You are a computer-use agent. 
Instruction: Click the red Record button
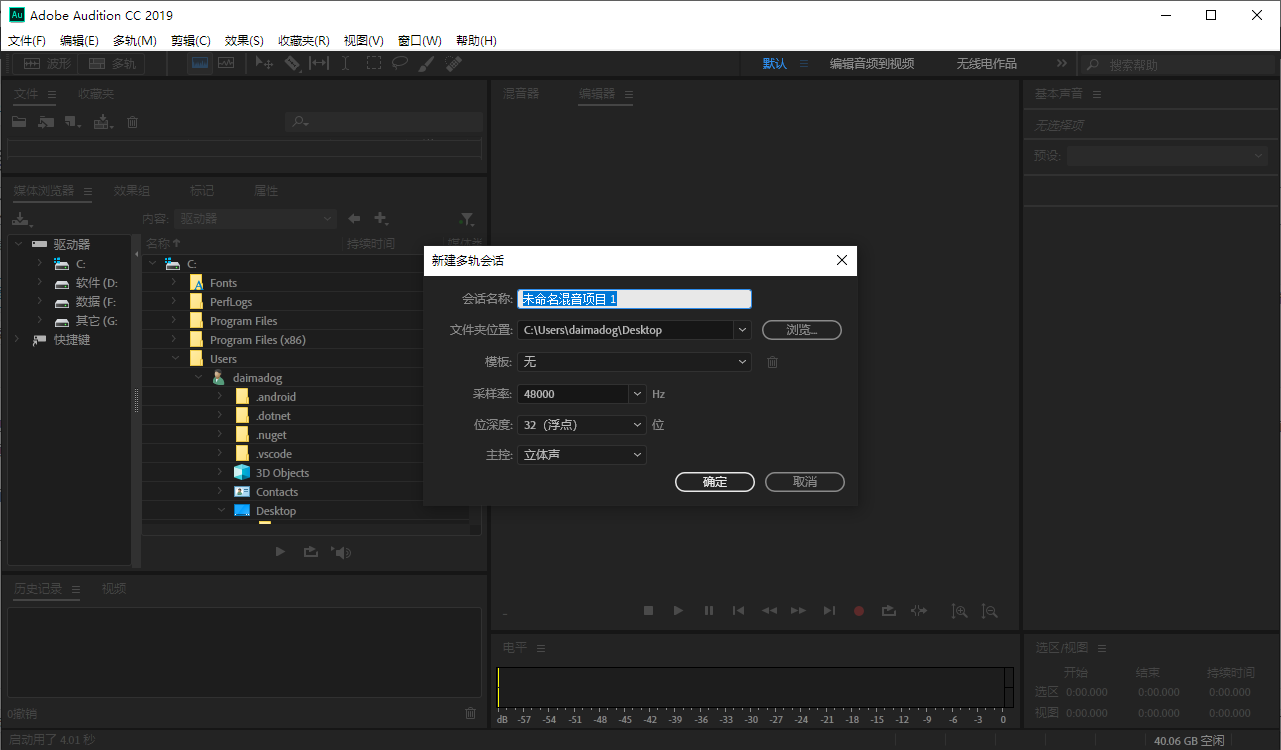858,610
